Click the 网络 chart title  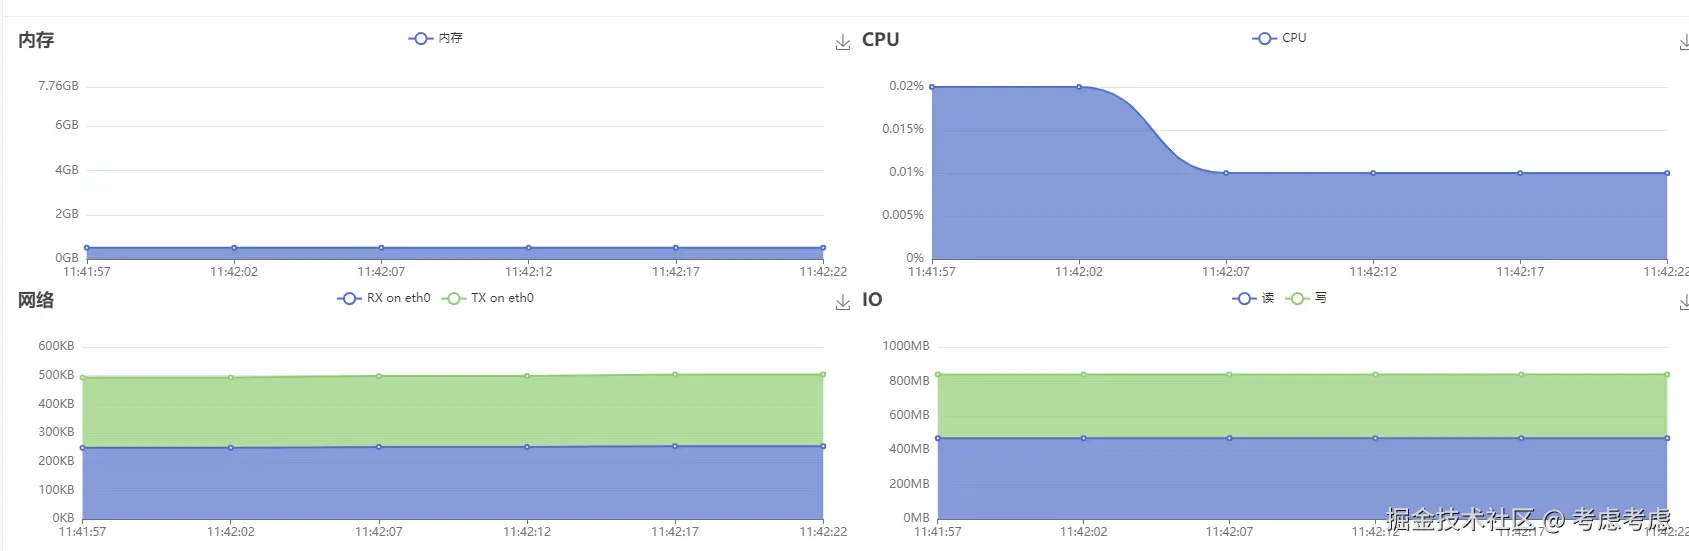click(36, 300)
